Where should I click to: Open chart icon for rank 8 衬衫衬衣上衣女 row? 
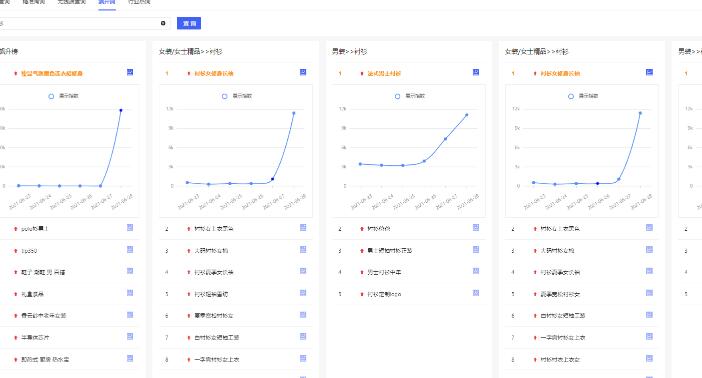(x=649, y=358)
